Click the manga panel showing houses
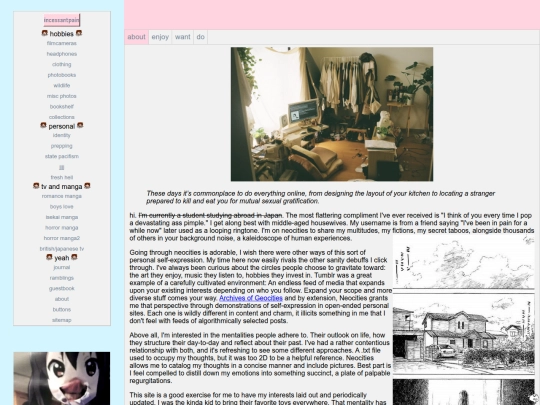 tap(464, 334)
